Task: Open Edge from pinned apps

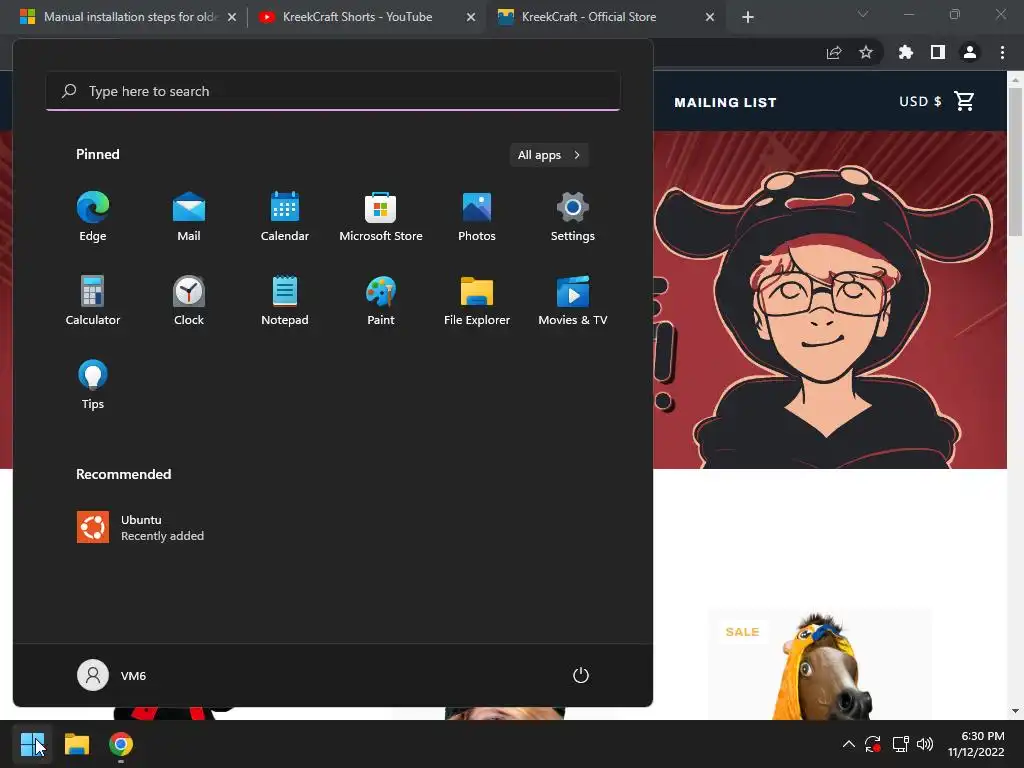Action: coord(93,217)
